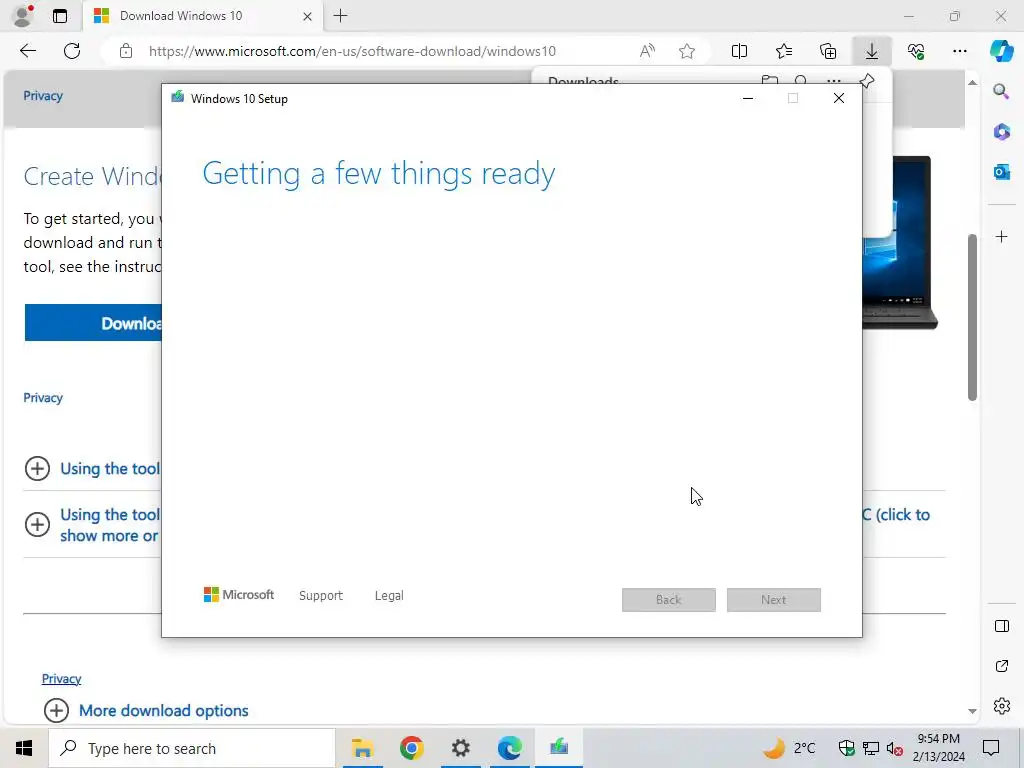Refresh the current page
This screenshot has height=768, width=1024.
(x=72, y=51)
